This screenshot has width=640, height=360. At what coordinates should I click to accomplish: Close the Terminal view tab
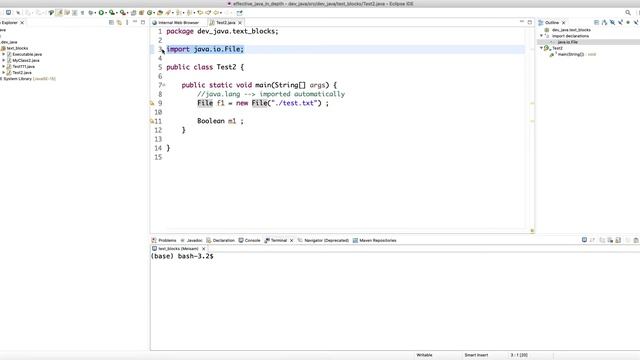coord(291,241)
